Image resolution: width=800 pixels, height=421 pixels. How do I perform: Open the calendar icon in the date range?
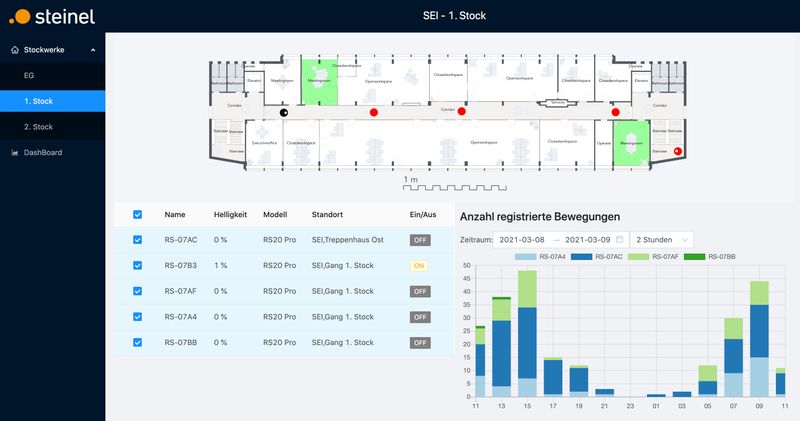pyautogui.click(x=619, y=240)
